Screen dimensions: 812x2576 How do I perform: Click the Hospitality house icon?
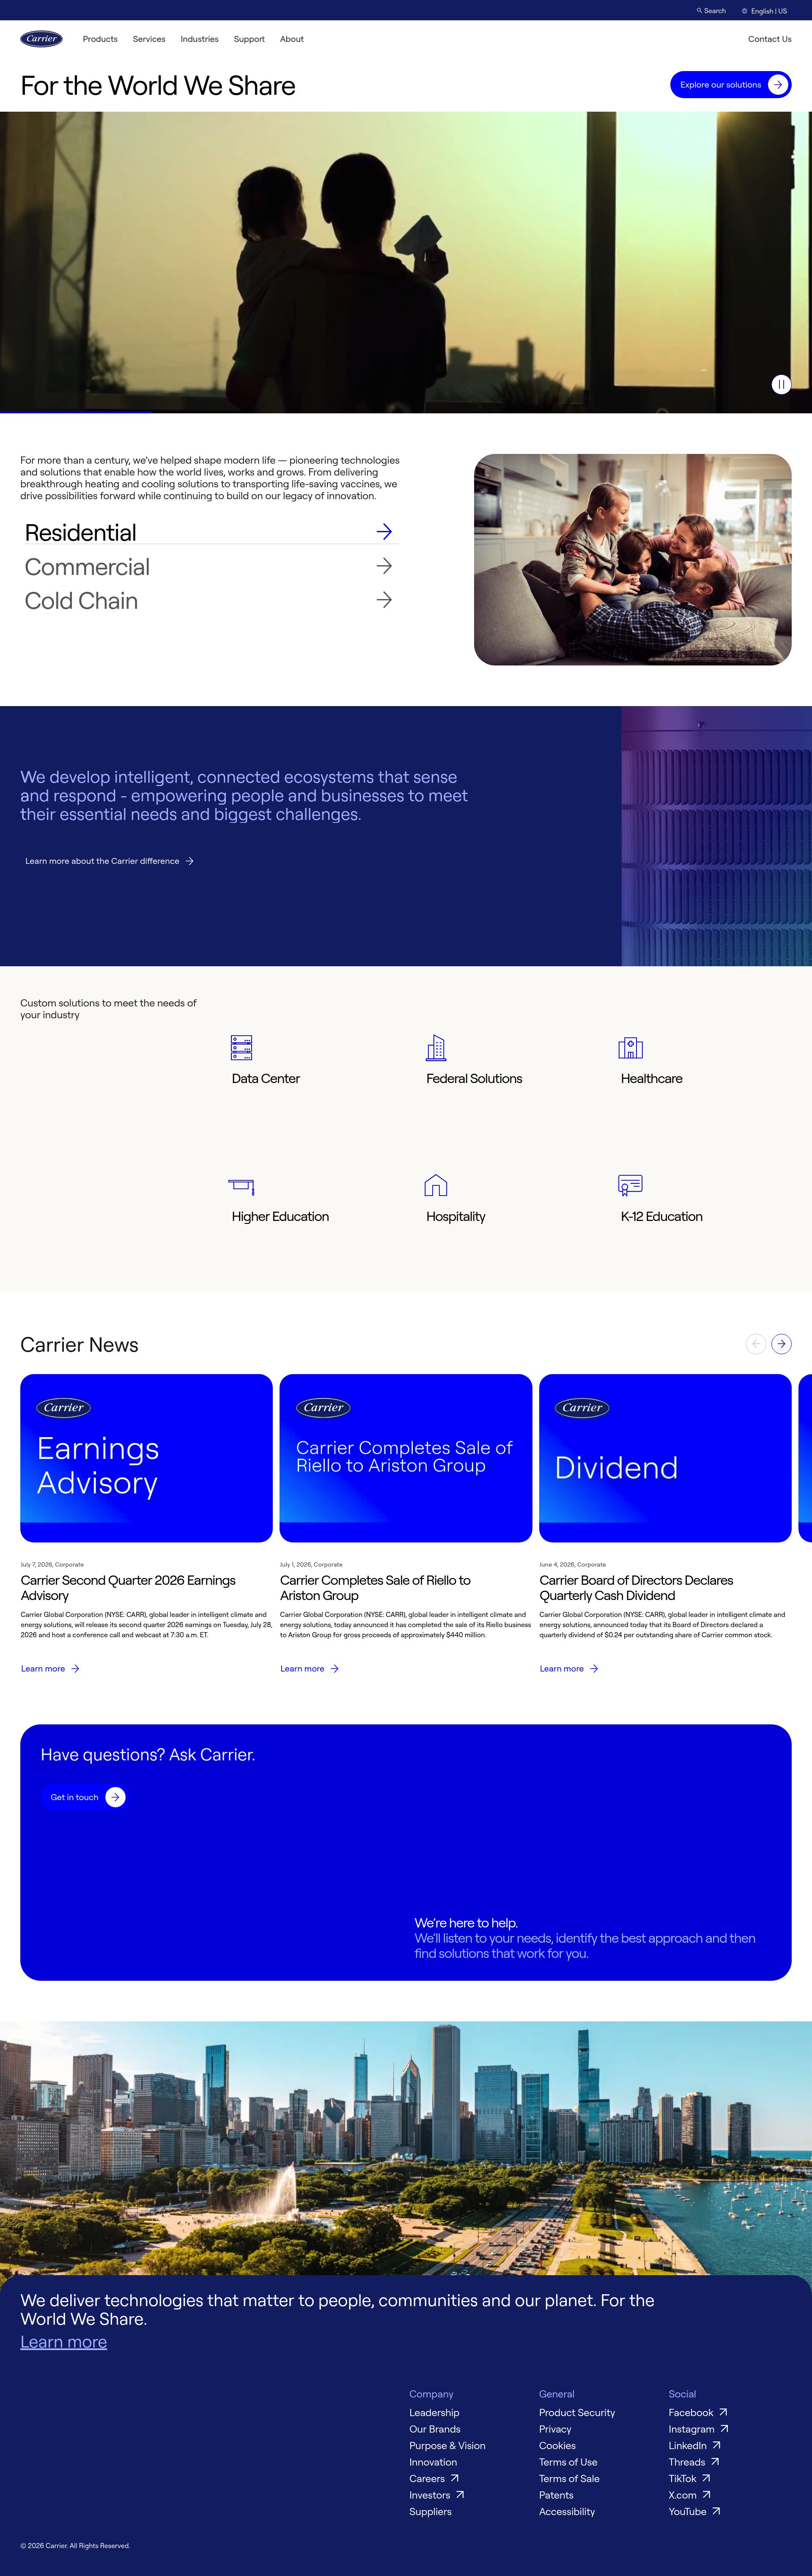click(436, 1185)
